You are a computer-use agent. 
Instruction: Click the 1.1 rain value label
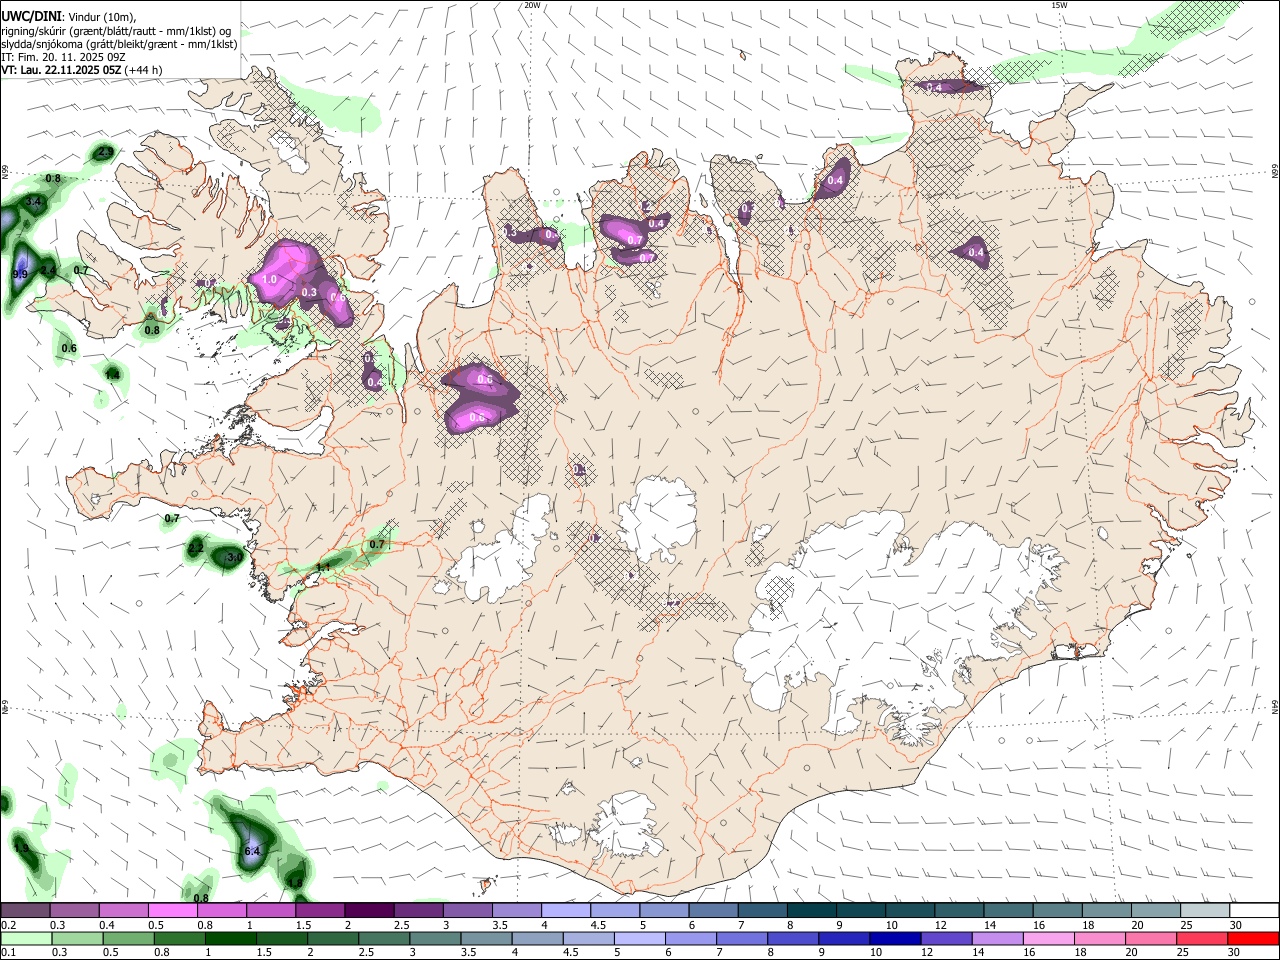point(323,567)
